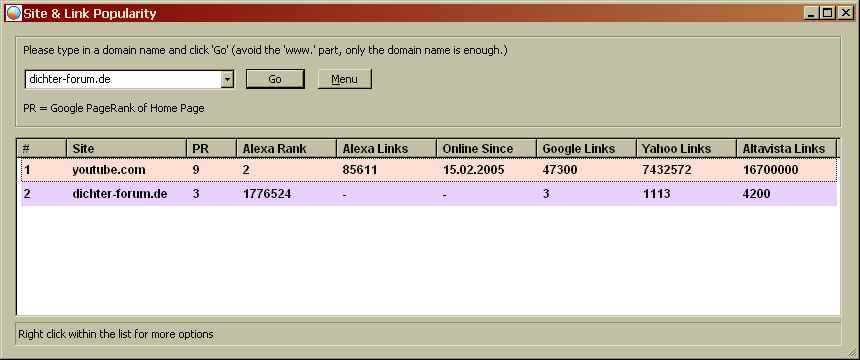Sort by Online Since column header
Viewport: 860px width, 360px height.
click(486, 148)
